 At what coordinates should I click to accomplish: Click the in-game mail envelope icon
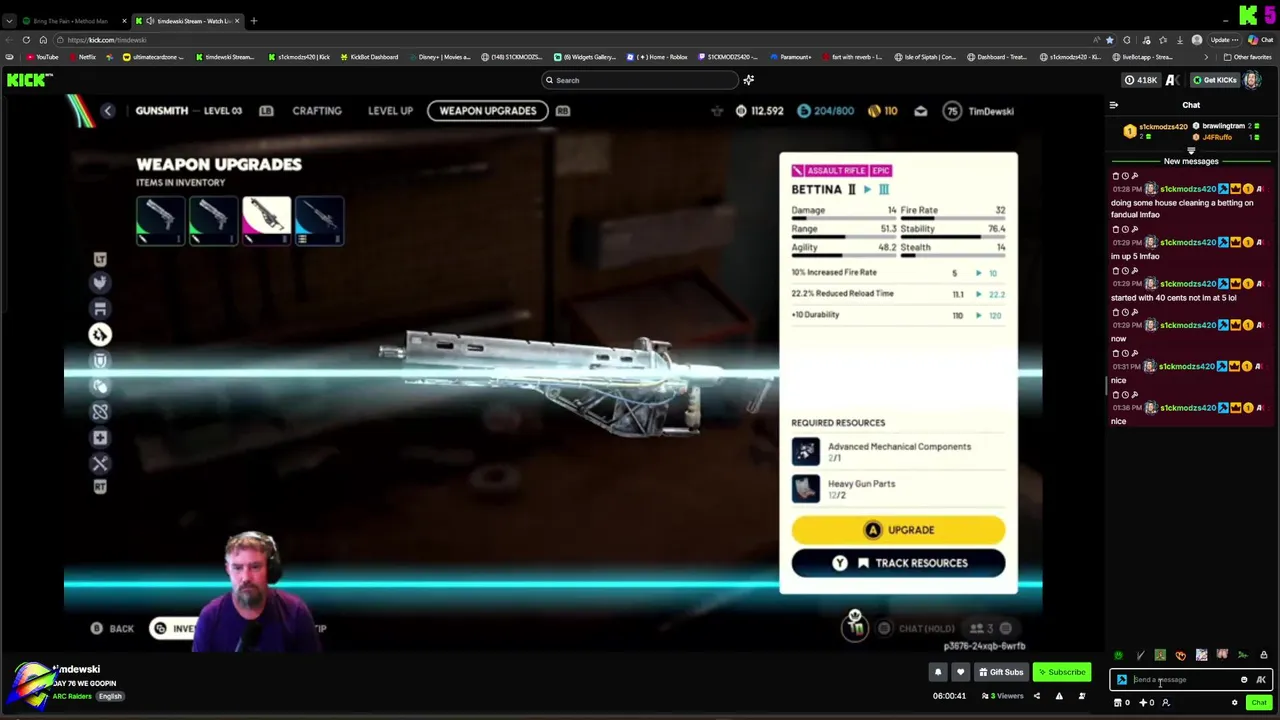pyautogui.click(x=920, y=111)
